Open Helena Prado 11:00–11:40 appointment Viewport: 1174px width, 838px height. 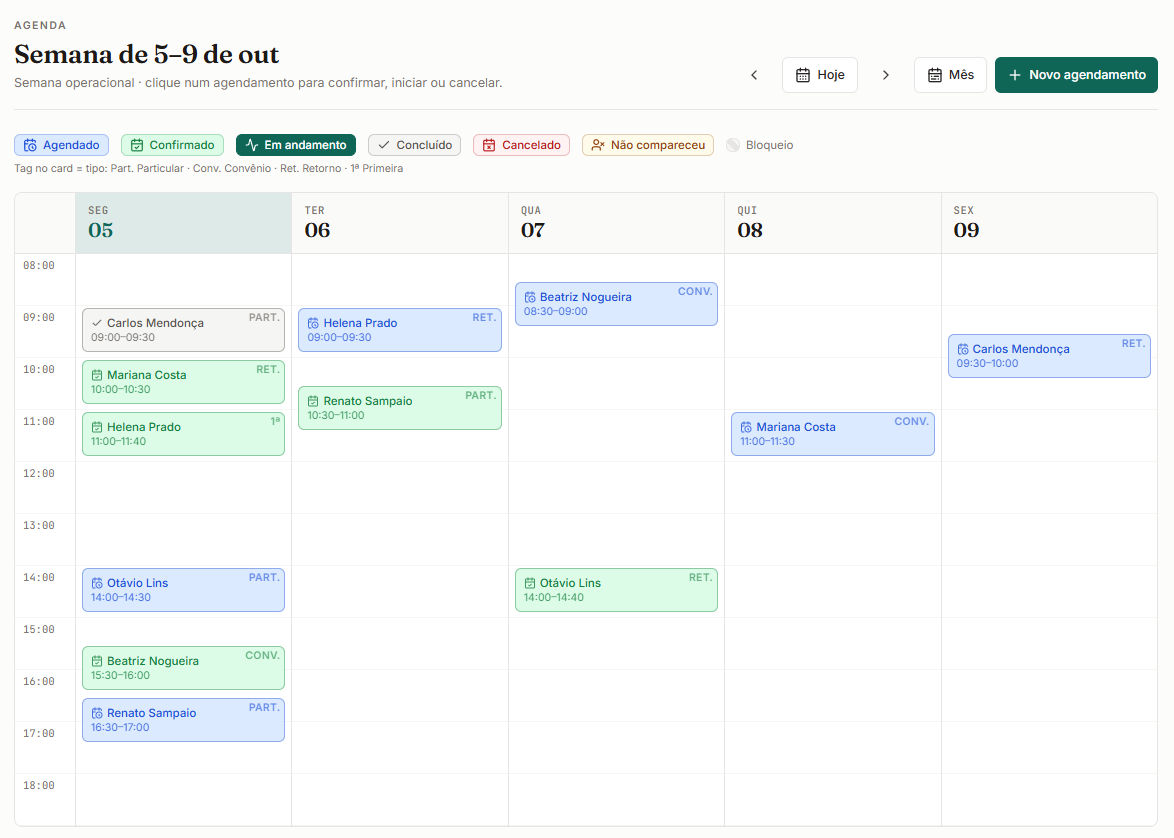(x=183, y=434)
